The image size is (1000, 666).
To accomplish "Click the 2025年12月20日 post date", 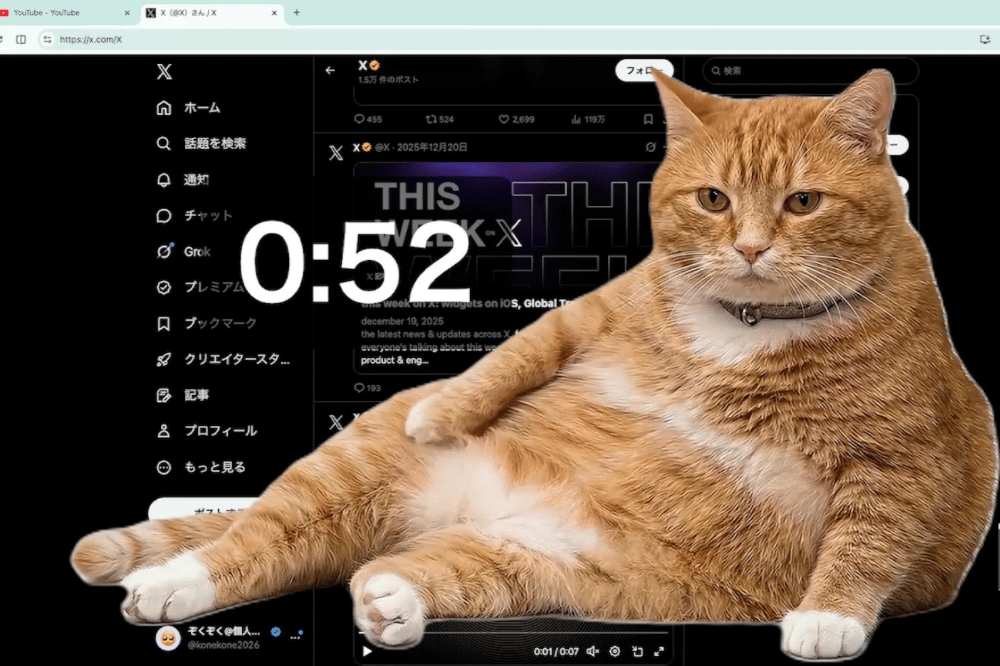I will coord(432,147).
